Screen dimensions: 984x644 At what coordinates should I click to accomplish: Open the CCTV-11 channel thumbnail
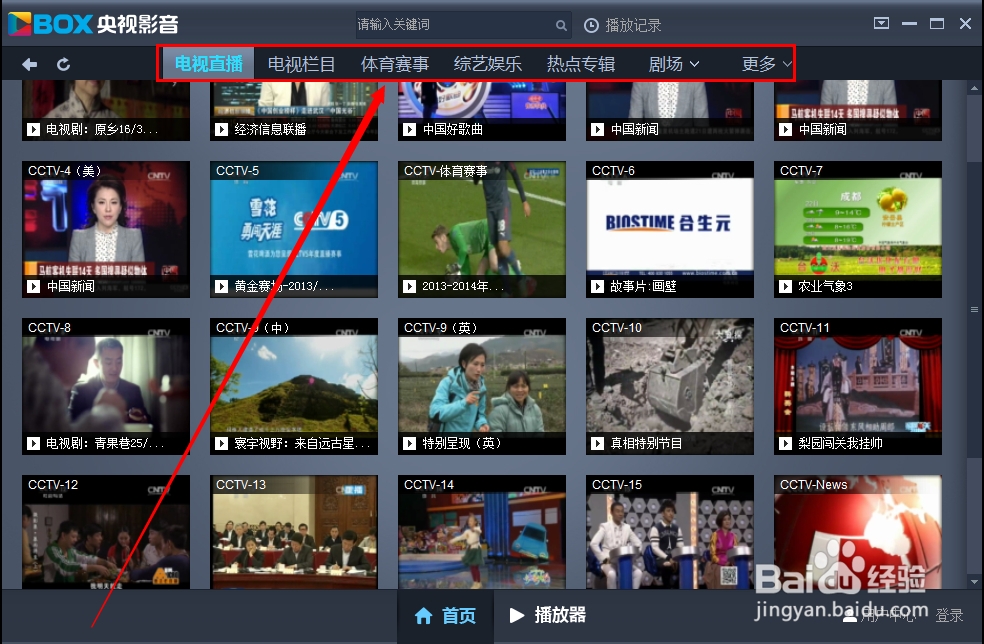click(857, 386)
